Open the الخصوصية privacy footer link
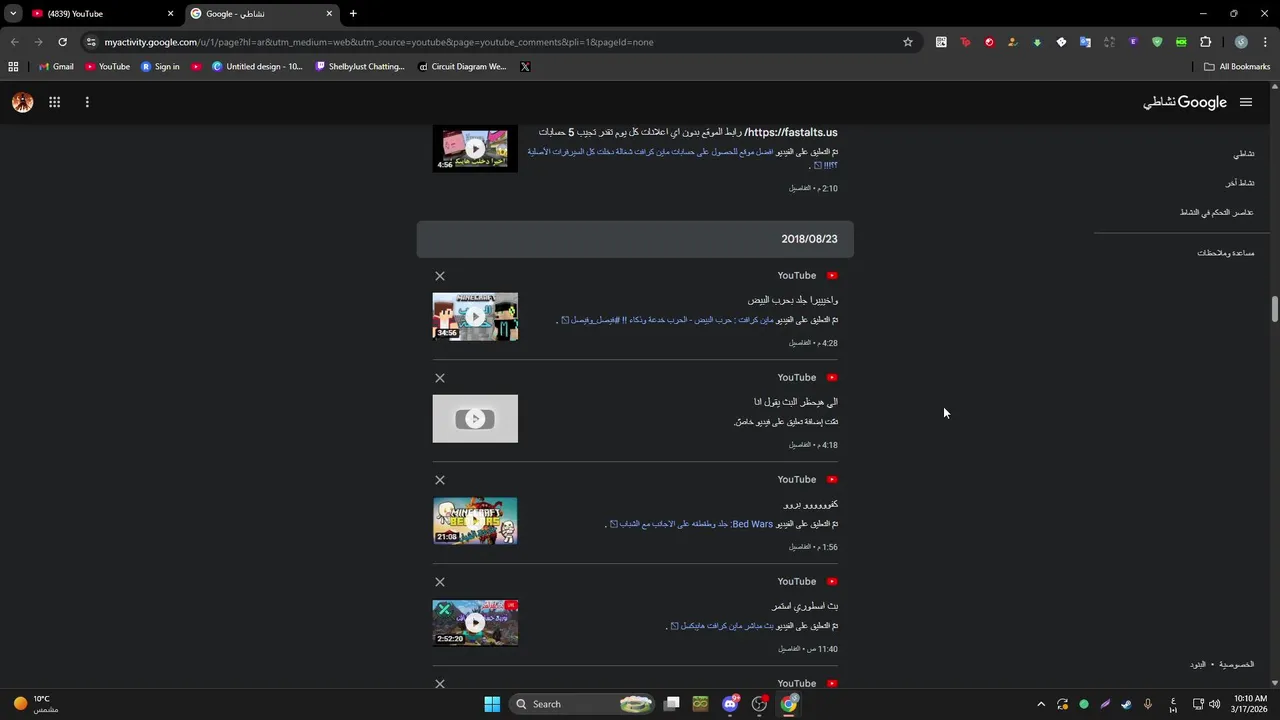The width and height of the screenshot is (1280, 720). 1237,664
